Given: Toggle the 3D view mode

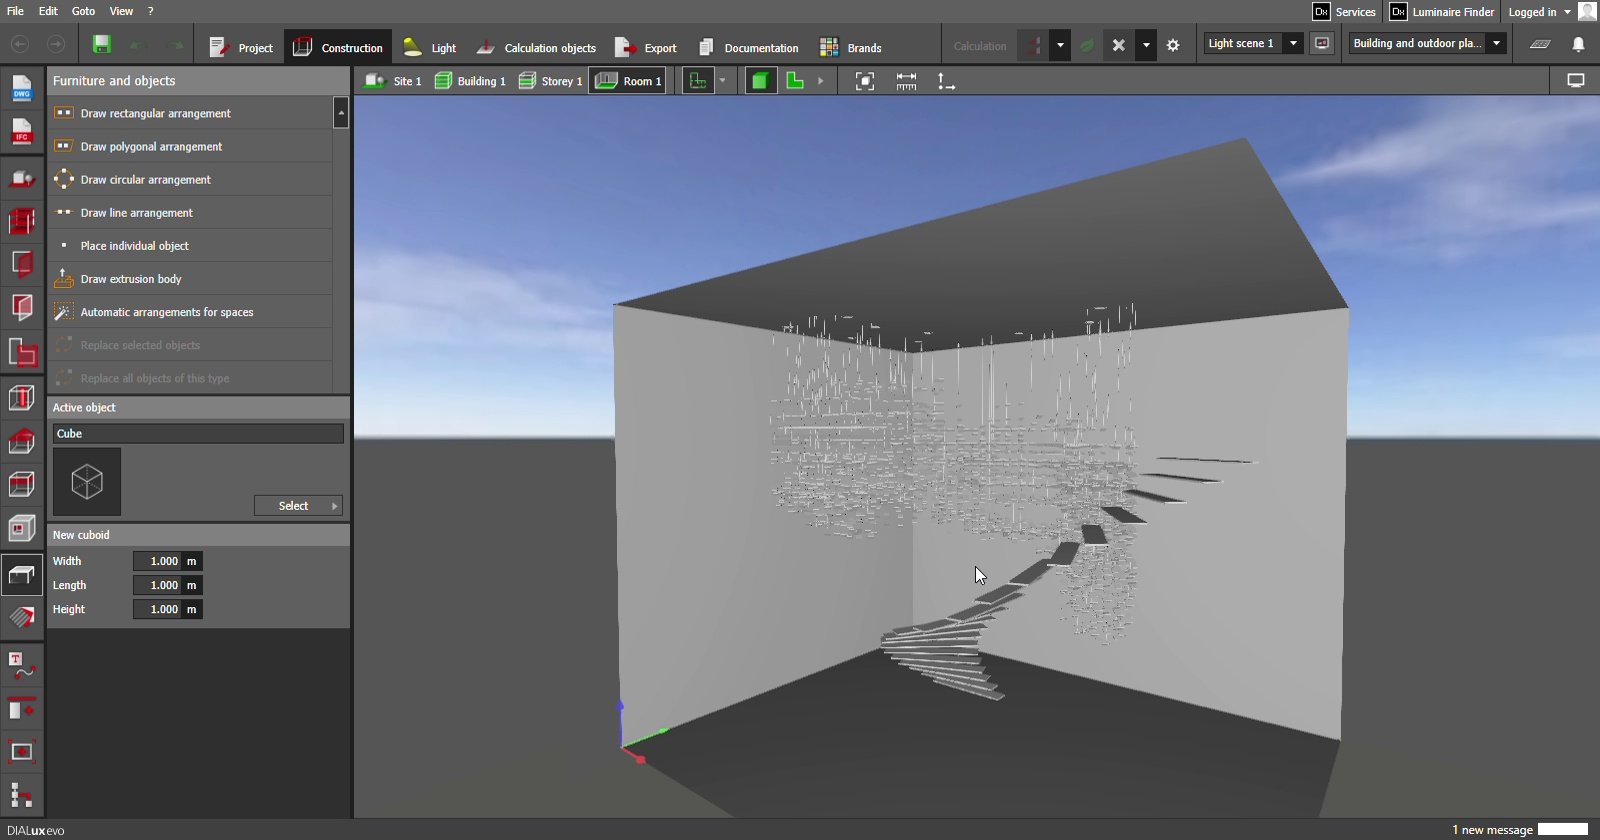Looking at the screenshot, I should click(x=760, y=81).
